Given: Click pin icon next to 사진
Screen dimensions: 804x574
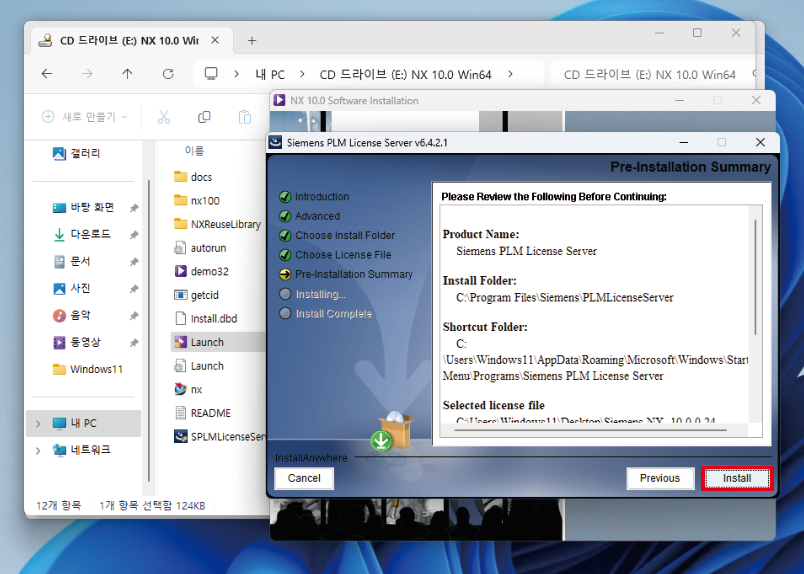Looking at the screenshot, I should pos(134,289).
